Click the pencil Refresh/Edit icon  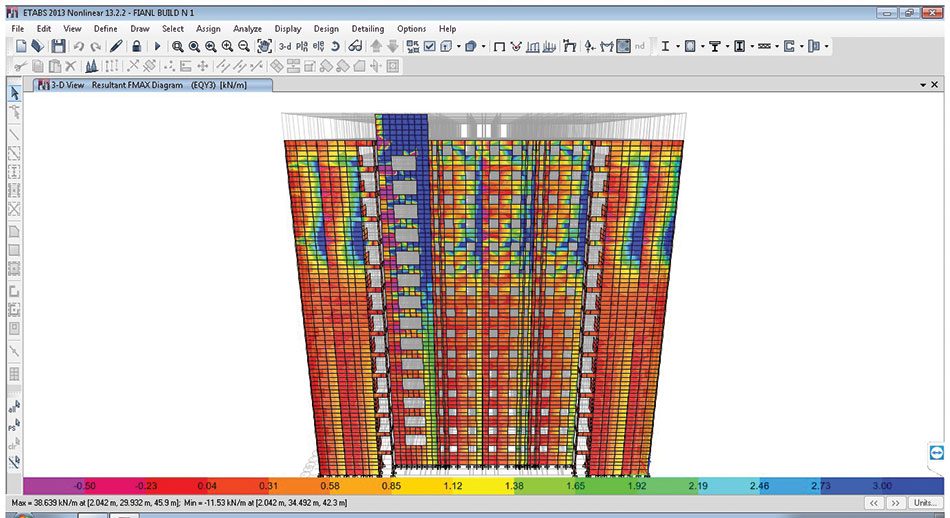point(116,46)
